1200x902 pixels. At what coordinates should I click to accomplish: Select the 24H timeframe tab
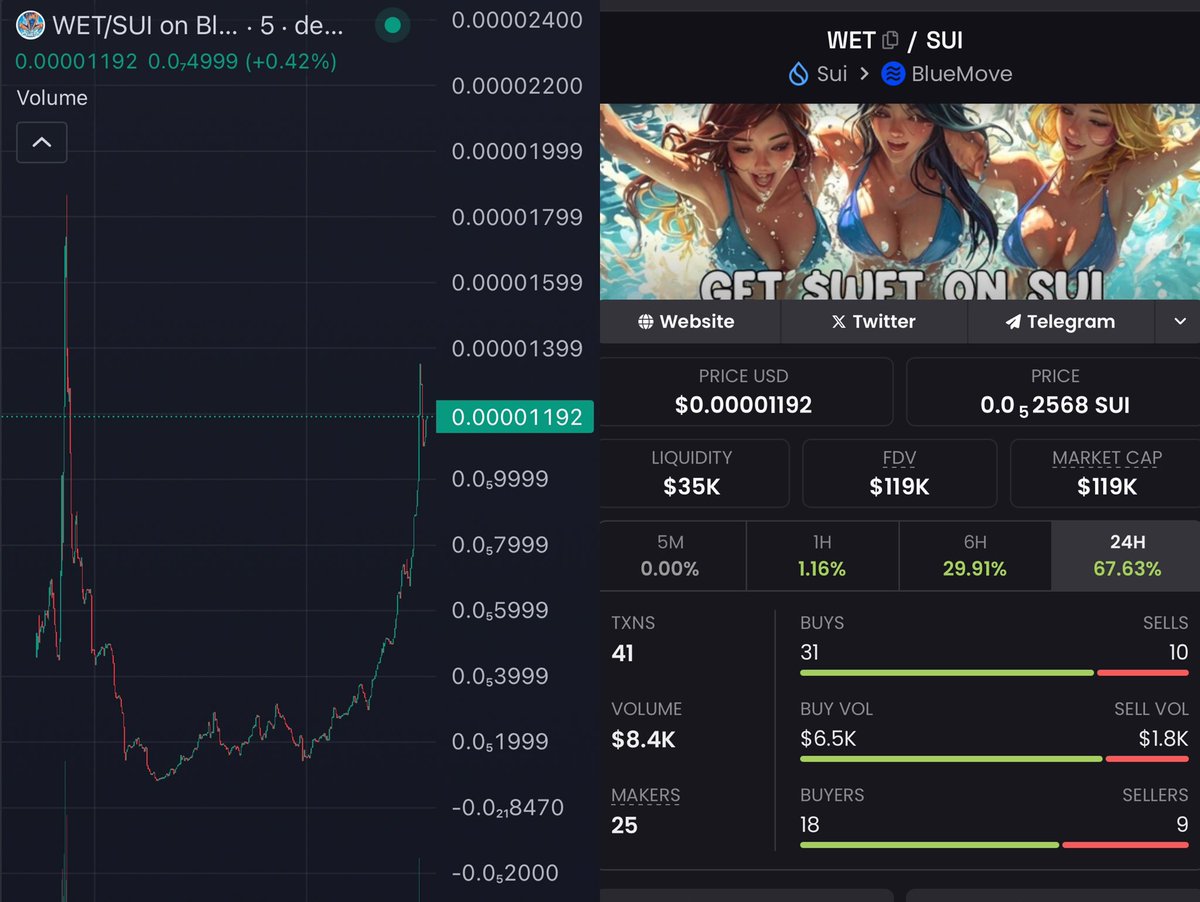point(1126,555)
